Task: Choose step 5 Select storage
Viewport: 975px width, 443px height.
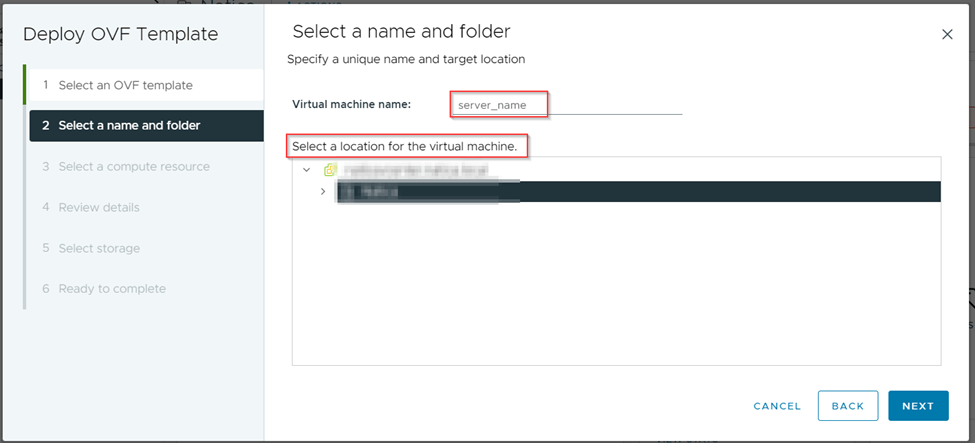Action: (x=99, y=248)
